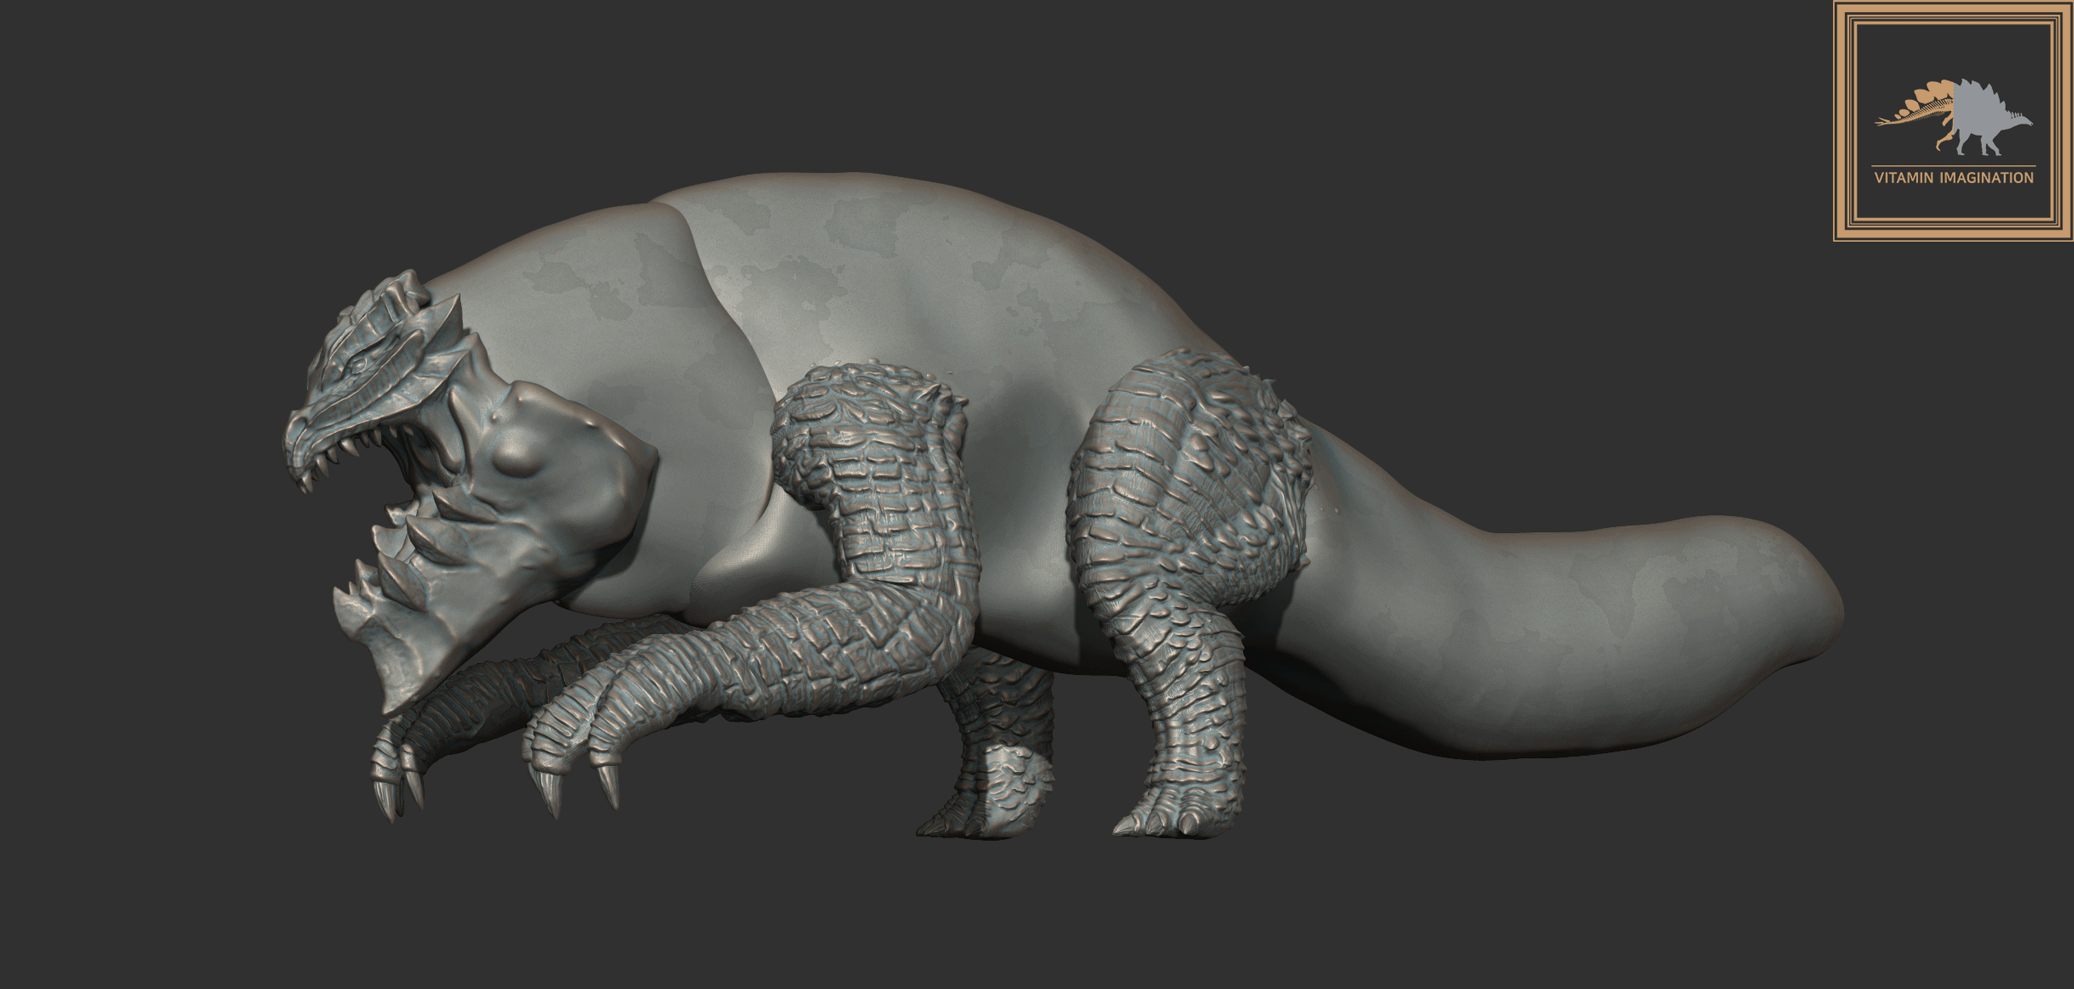
Task: Click the 'VITAMIN IMAGINATION' text
Action: [x=1953, y=178]
